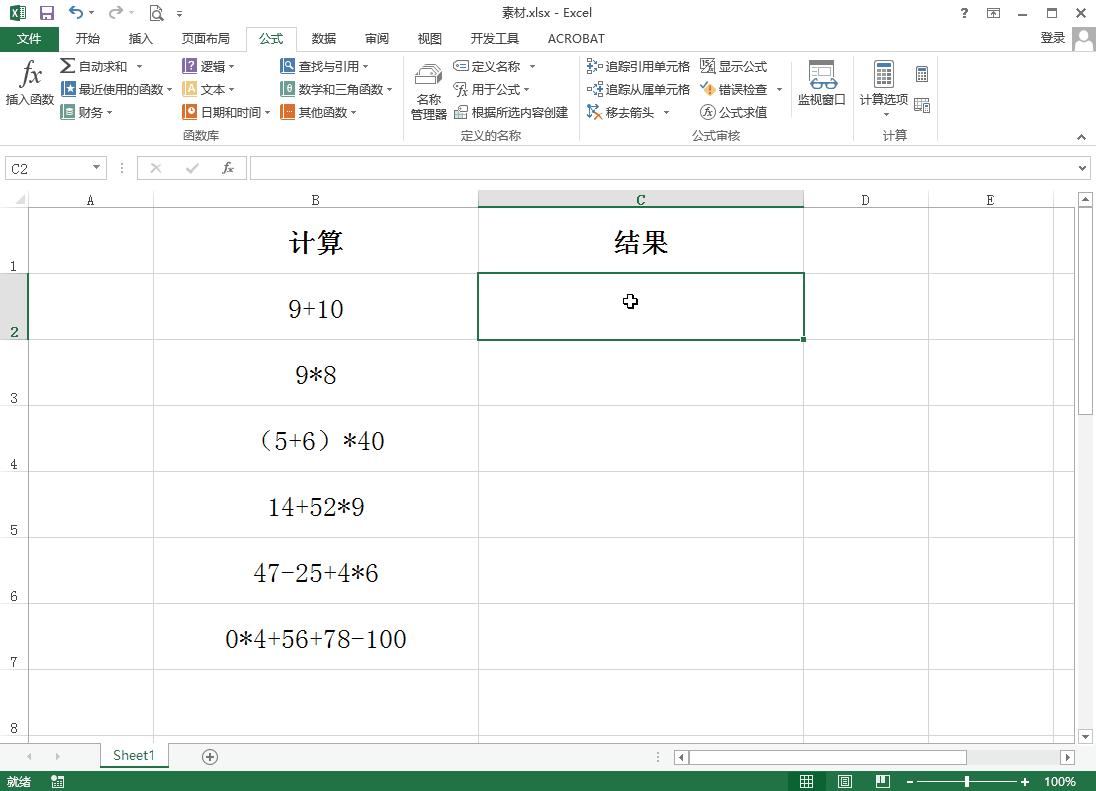Open the Name Manager (名称管理器)
This screenshot has width=1096, height=791.
point(428,91)
